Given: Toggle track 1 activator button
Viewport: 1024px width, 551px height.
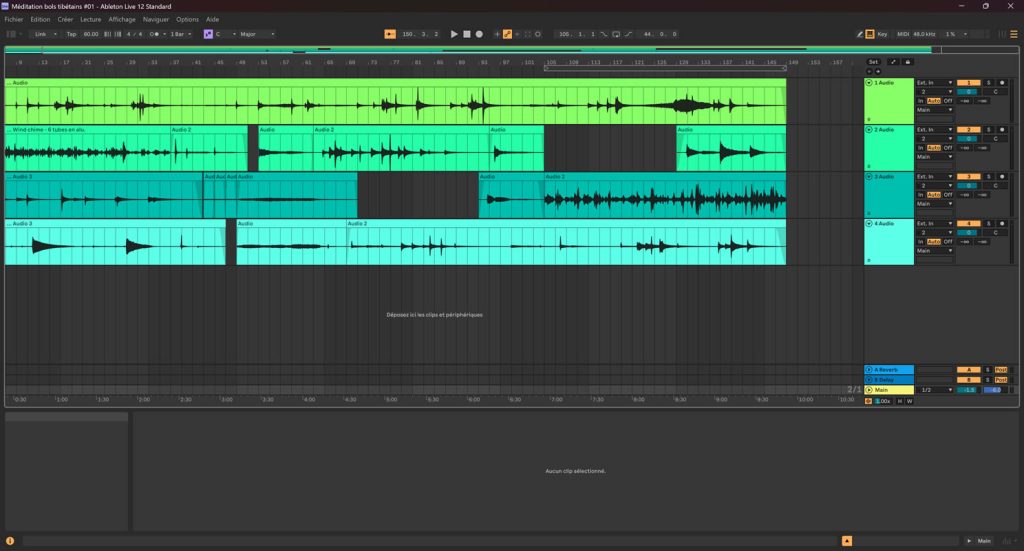Looking at the screenshot, I should pos(968,83).
